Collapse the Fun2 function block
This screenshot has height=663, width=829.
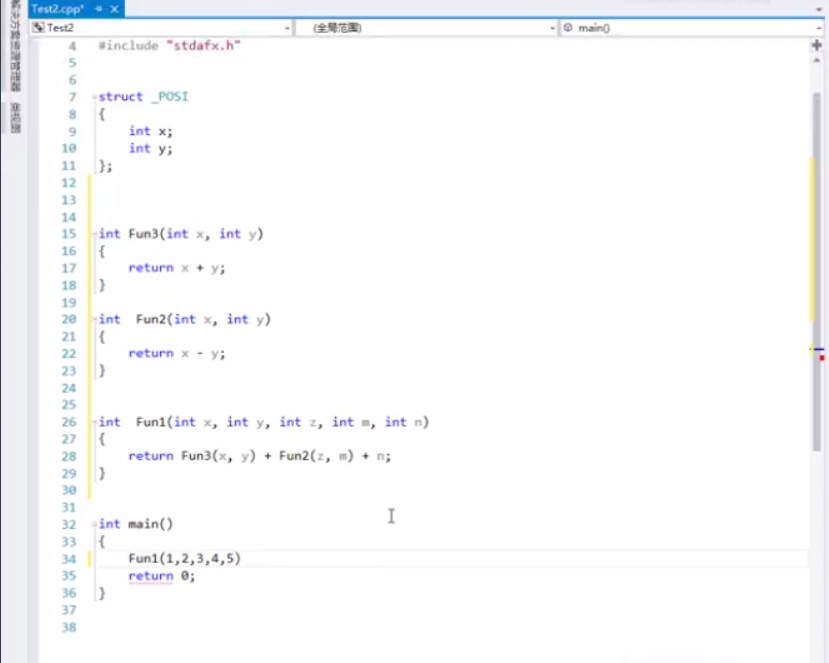pyautogui.click(x=94, y=319)
